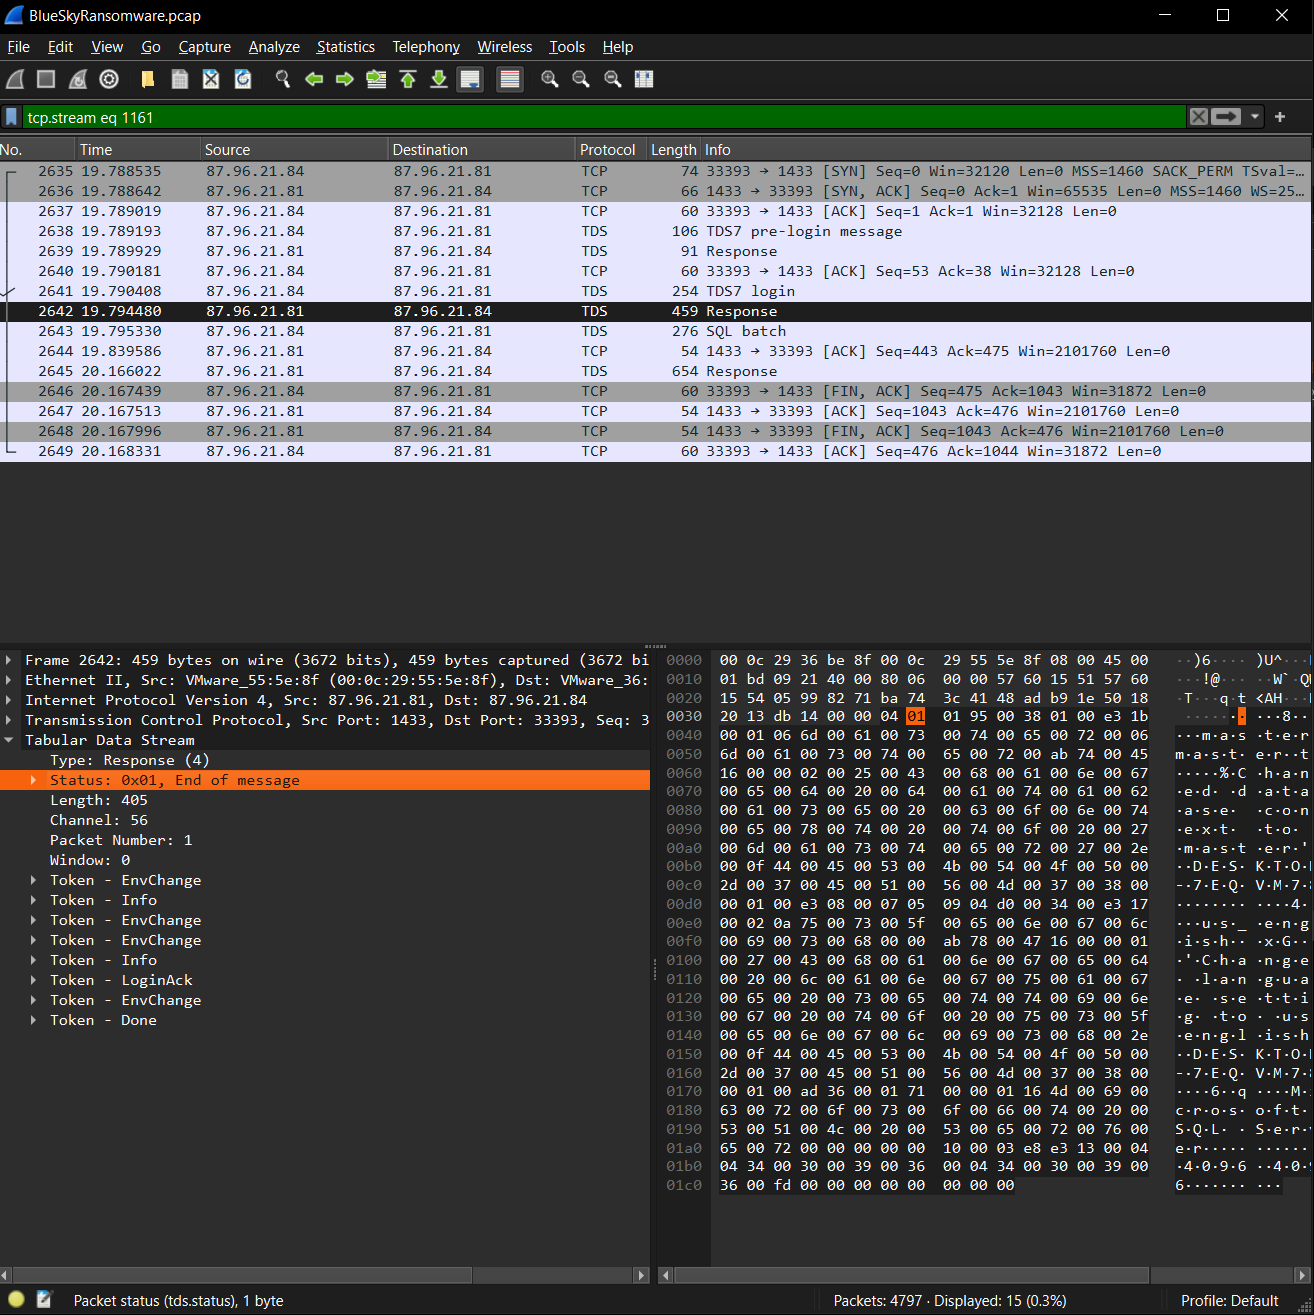Save the capture file

click(x=179, y=79)
